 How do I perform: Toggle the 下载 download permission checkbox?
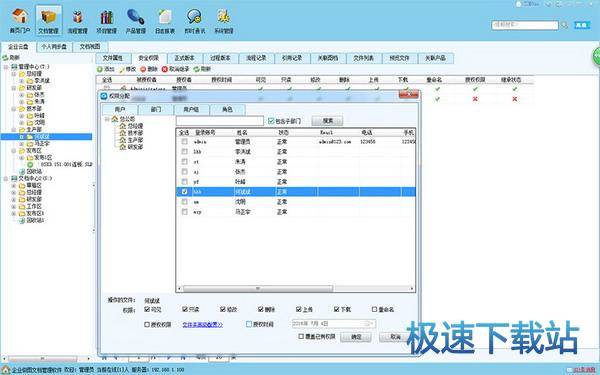coord(337,309)
